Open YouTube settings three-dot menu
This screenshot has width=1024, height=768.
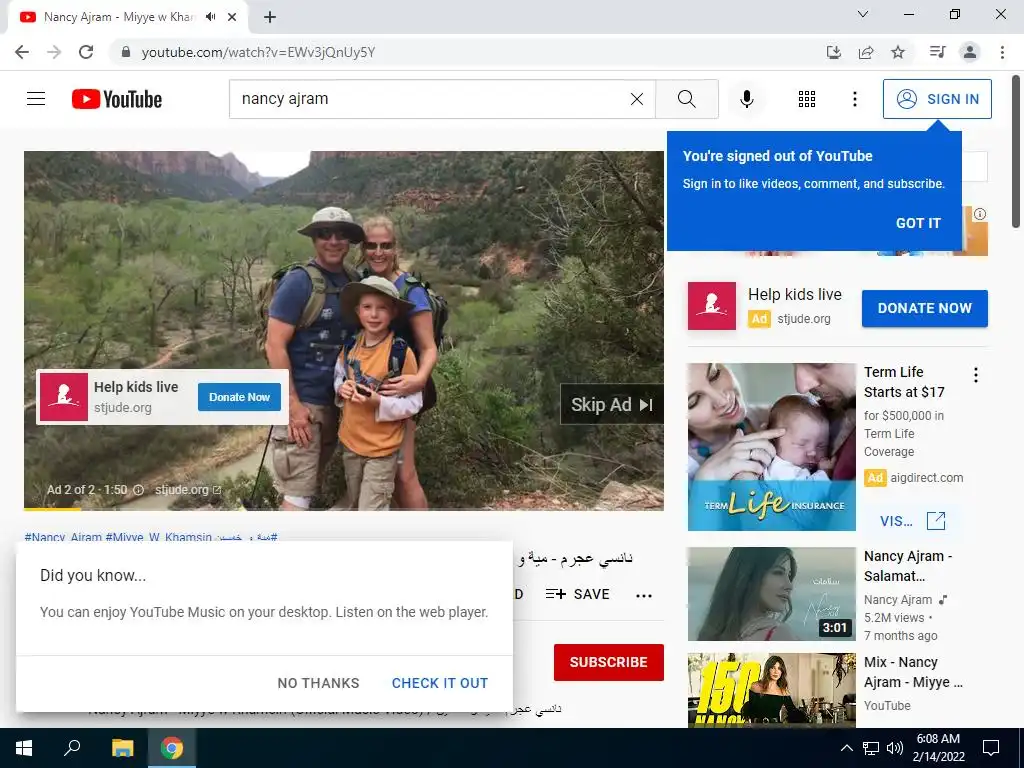(x=854, y=99)
